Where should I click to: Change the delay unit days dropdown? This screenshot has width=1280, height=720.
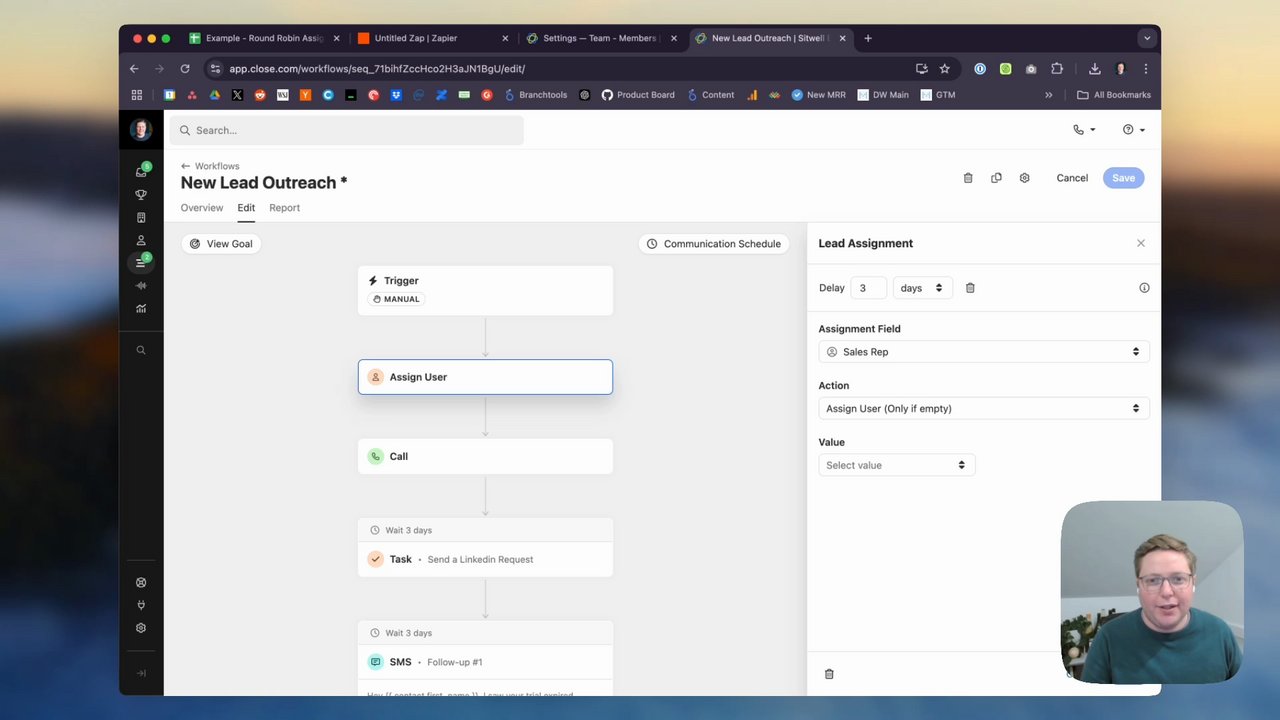point(922,288)
